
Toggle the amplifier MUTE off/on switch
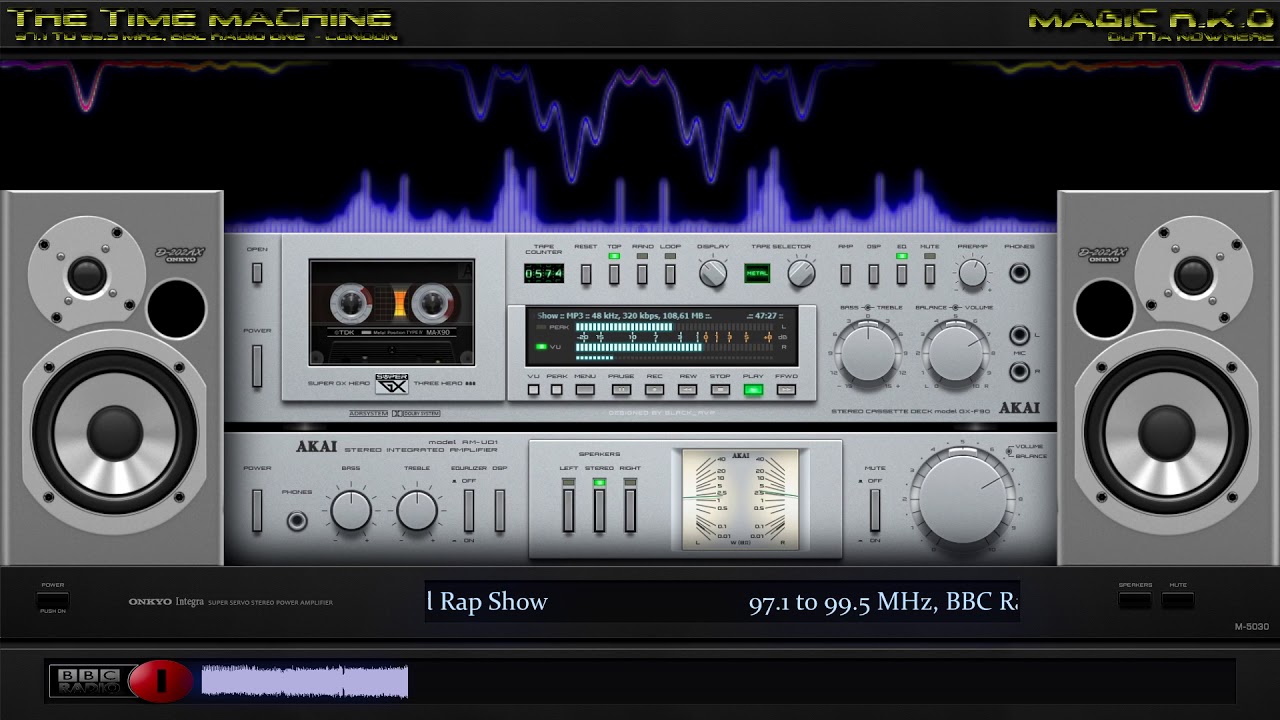point(875,510)
